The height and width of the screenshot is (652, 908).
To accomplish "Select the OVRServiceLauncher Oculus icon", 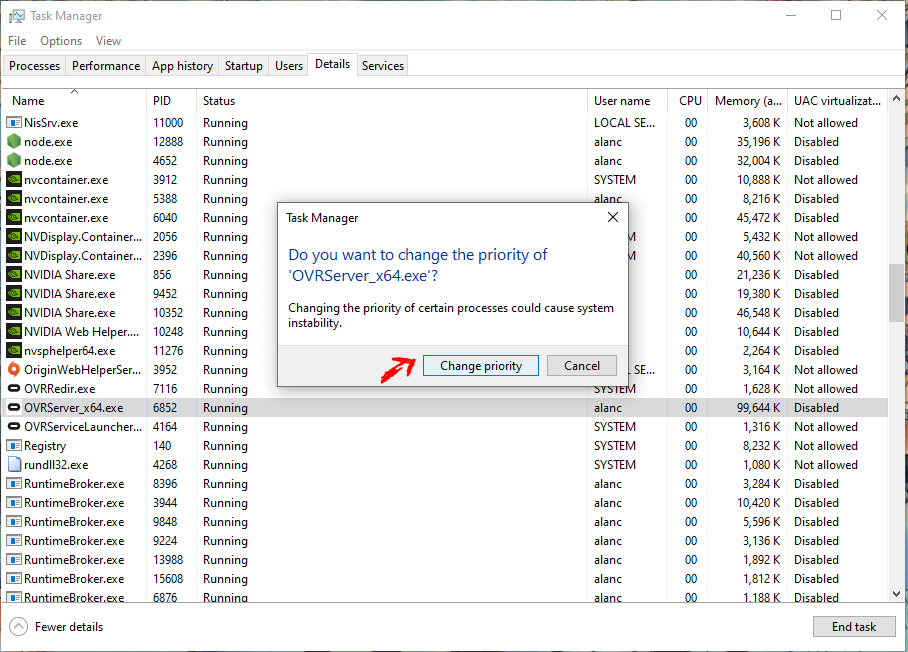I will click(14, 427).
